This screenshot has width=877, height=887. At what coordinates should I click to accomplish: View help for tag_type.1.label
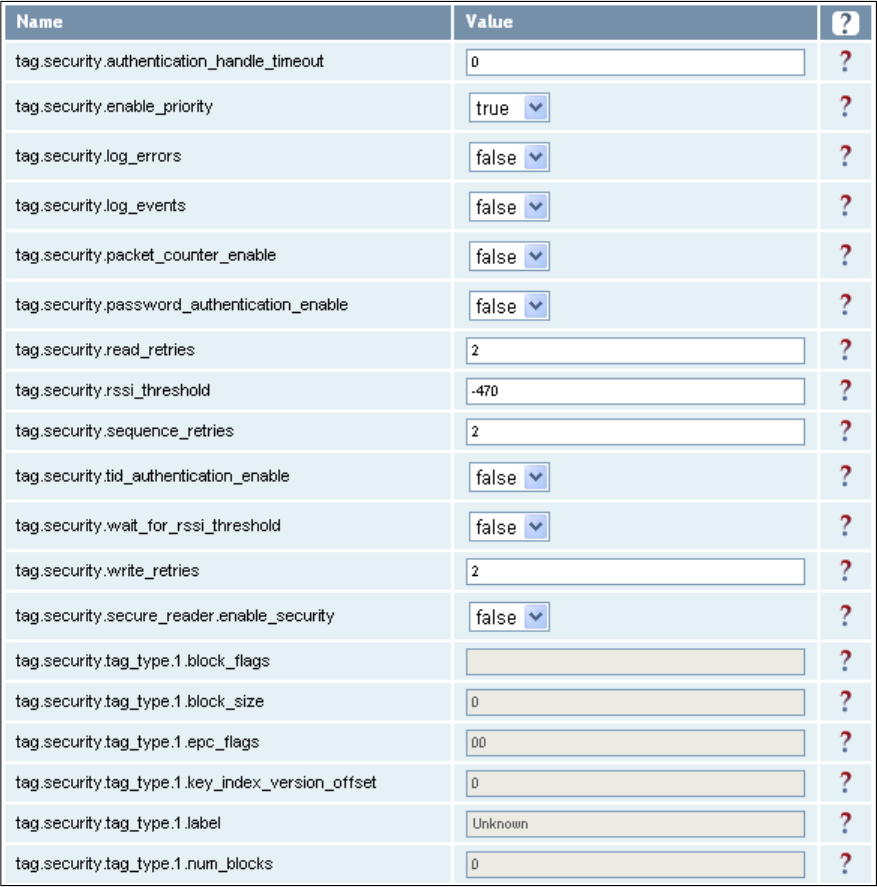tap(845, 823)
